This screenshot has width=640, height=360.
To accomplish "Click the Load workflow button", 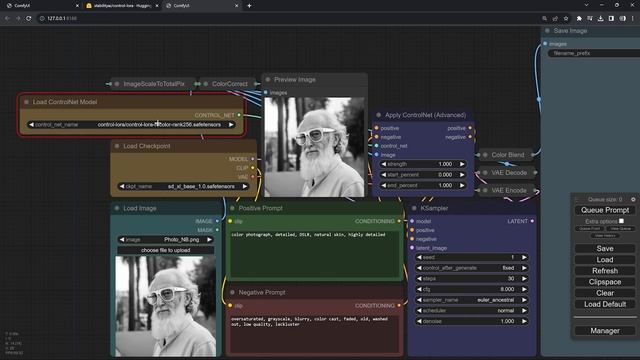I will coord(604,260).
